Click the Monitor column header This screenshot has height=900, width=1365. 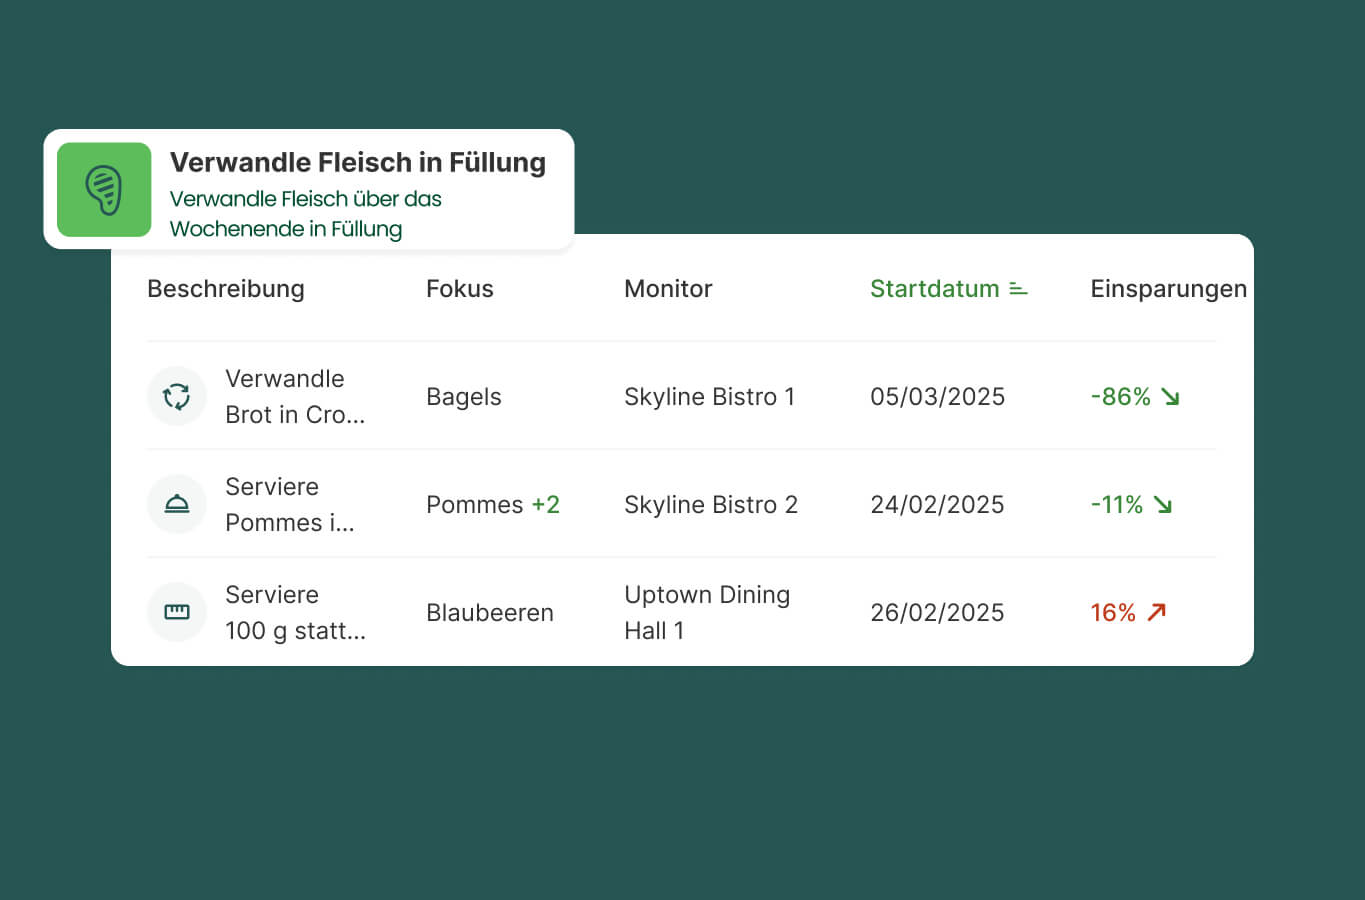click(668, 289)
